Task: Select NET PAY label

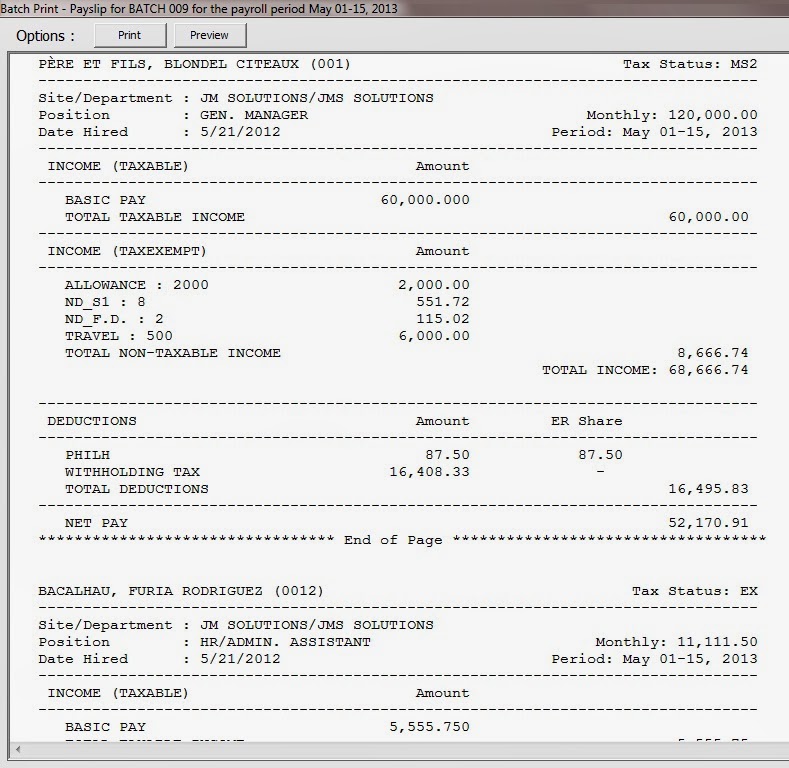Action: (96, 523)
